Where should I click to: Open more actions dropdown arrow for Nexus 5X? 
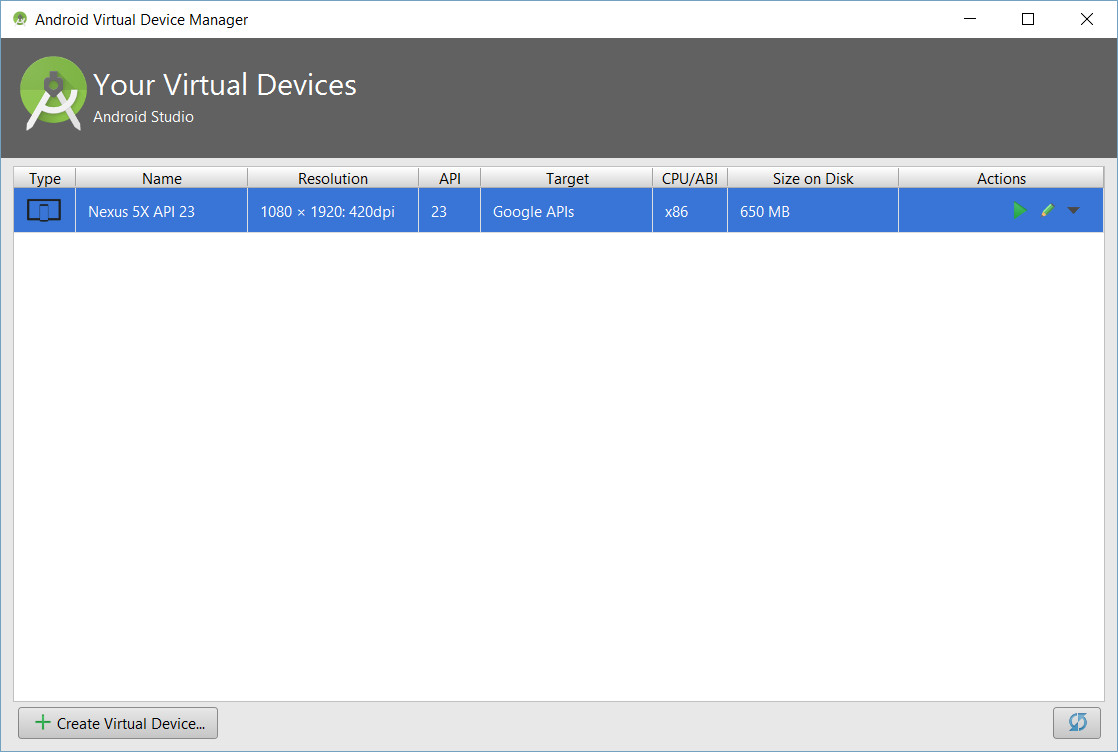tap(1073, 210)
